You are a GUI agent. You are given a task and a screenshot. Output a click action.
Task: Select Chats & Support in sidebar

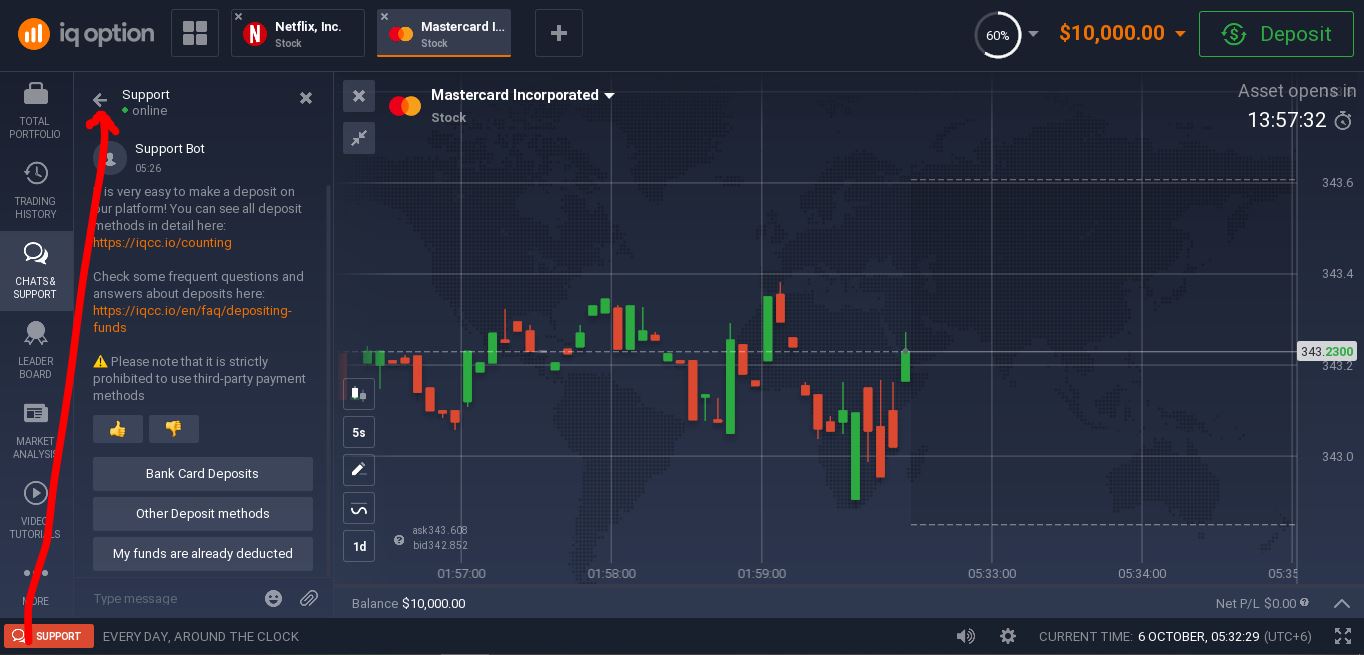click(35, 271)
